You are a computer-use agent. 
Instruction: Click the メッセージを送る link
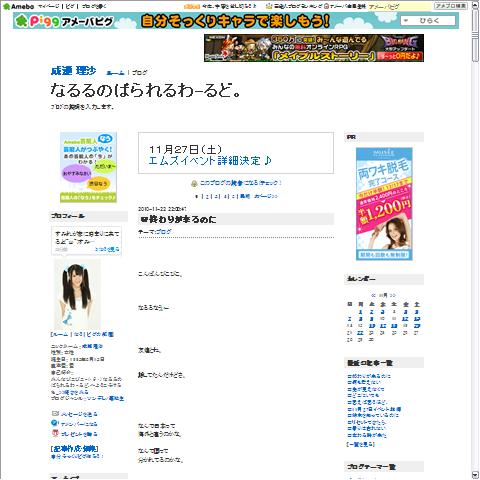click(79, 414)
